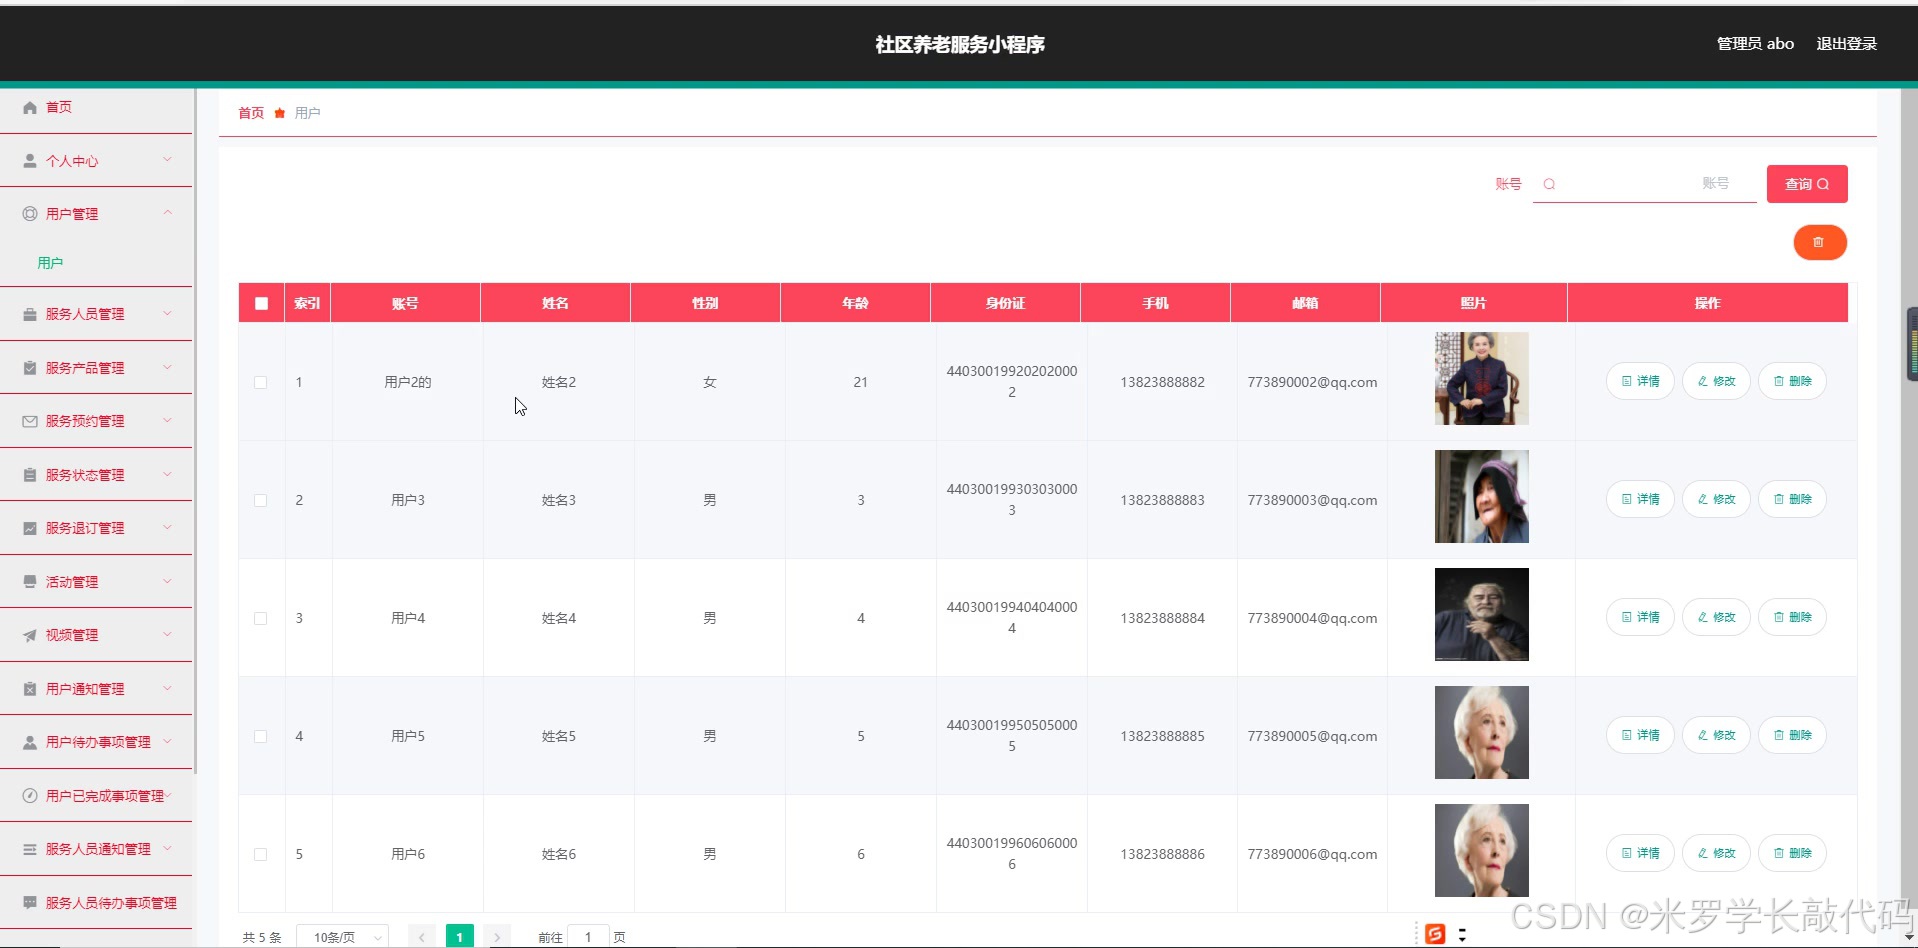Click the home icon in the sidebar

[30, 107]
